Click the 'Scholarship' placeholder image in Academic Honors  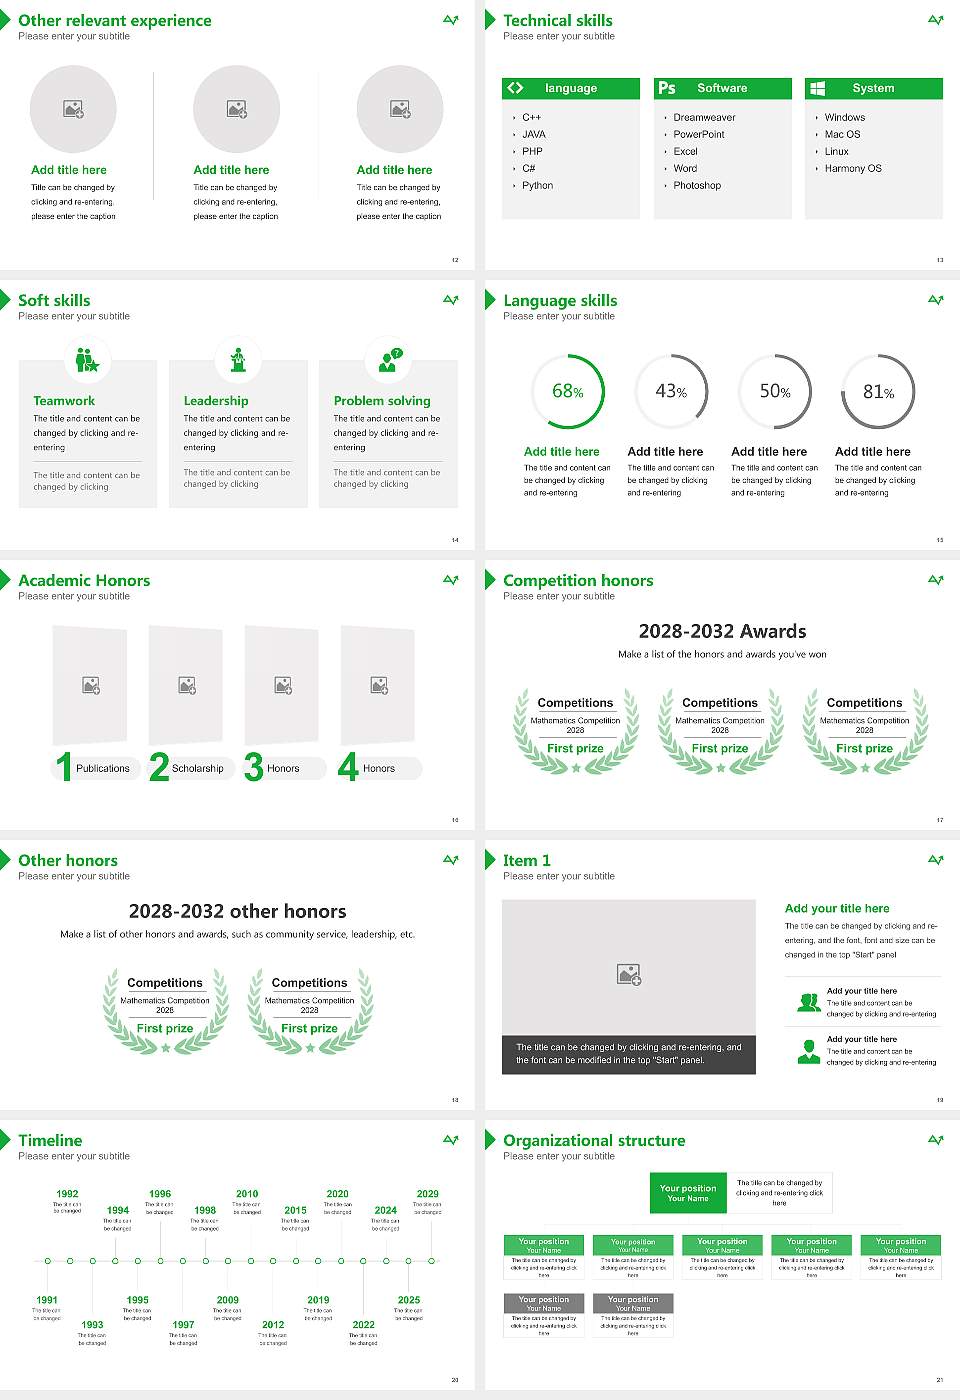pos(186,686)
